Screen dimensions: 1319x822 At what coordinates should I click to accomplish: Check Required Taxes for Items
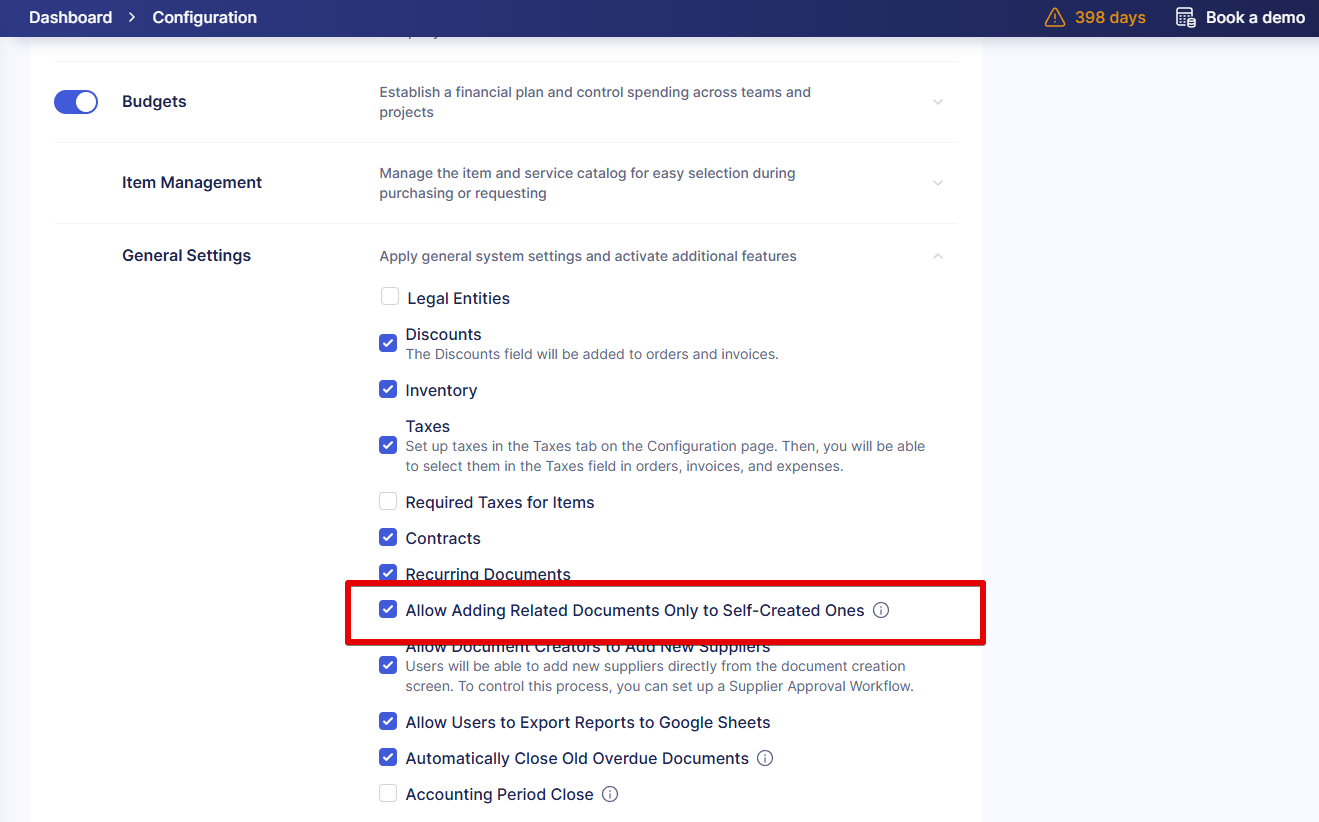388,502
